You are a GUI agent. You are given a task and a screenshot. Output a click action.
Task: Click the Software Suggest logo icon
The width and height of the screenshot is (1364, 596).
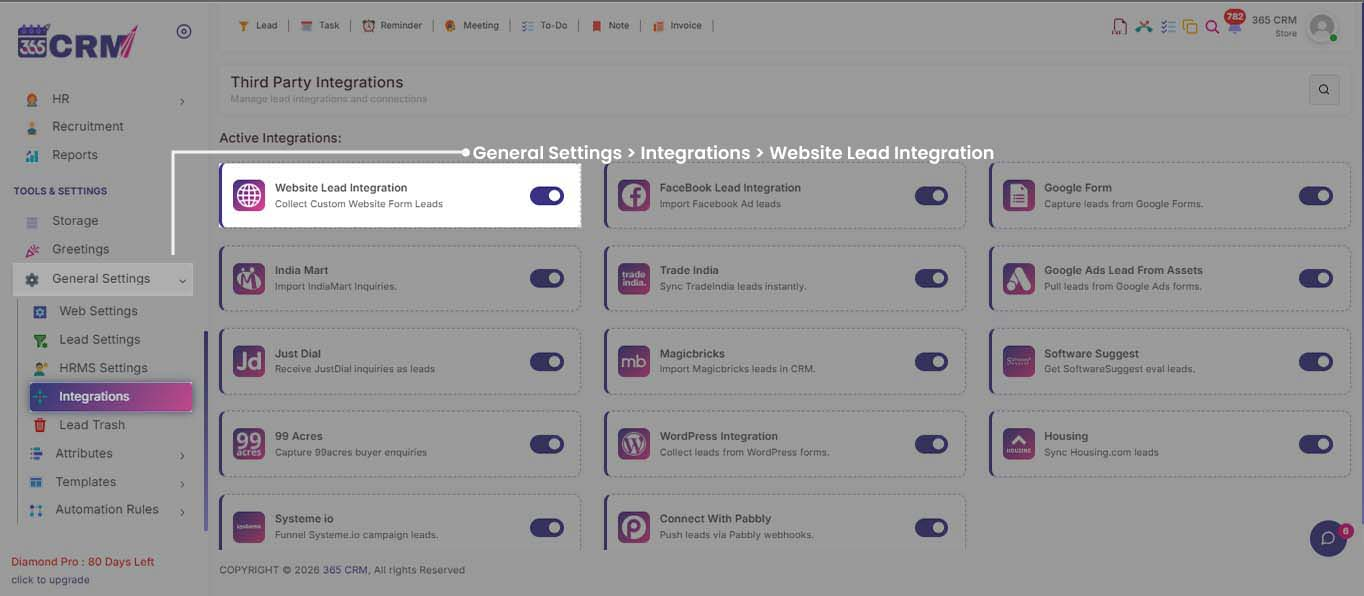point(1019,361)
